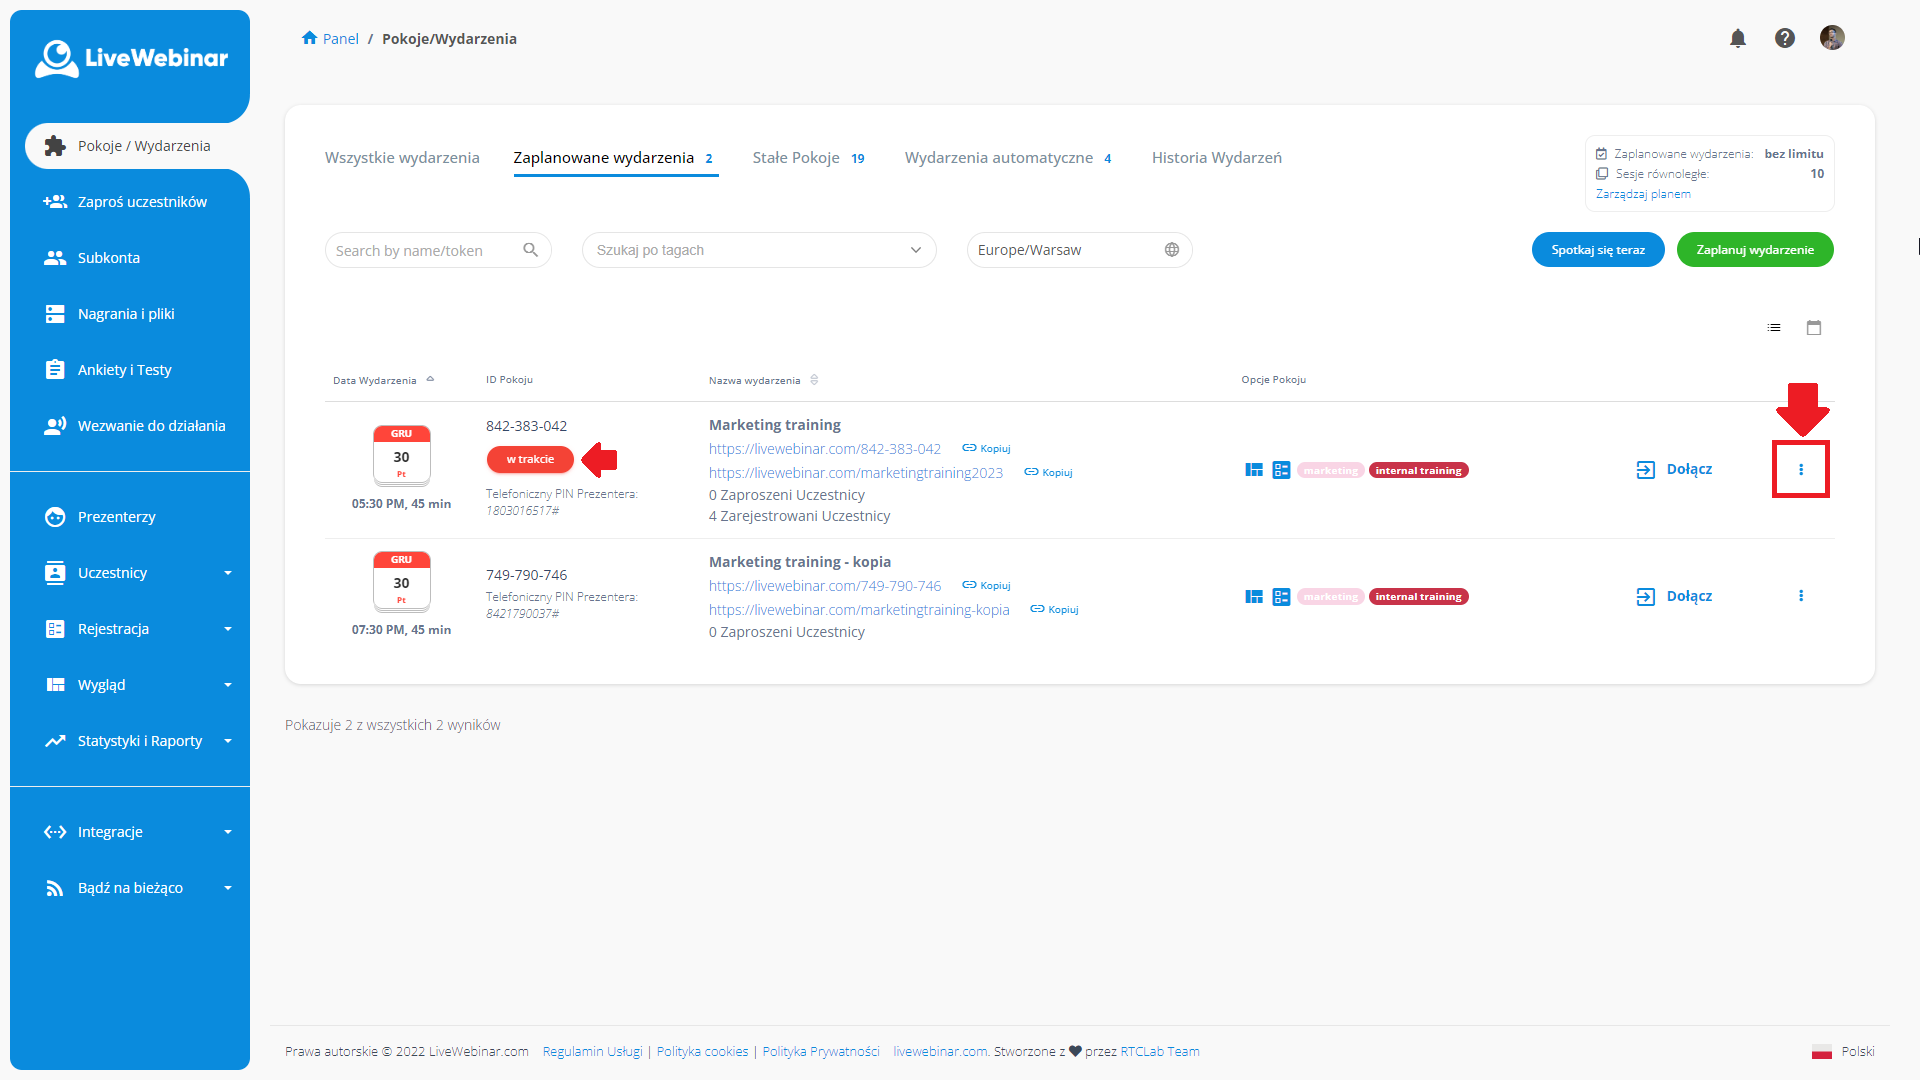Switch to list view of events
The image size is (1920, 1080).
point(1773,327)
